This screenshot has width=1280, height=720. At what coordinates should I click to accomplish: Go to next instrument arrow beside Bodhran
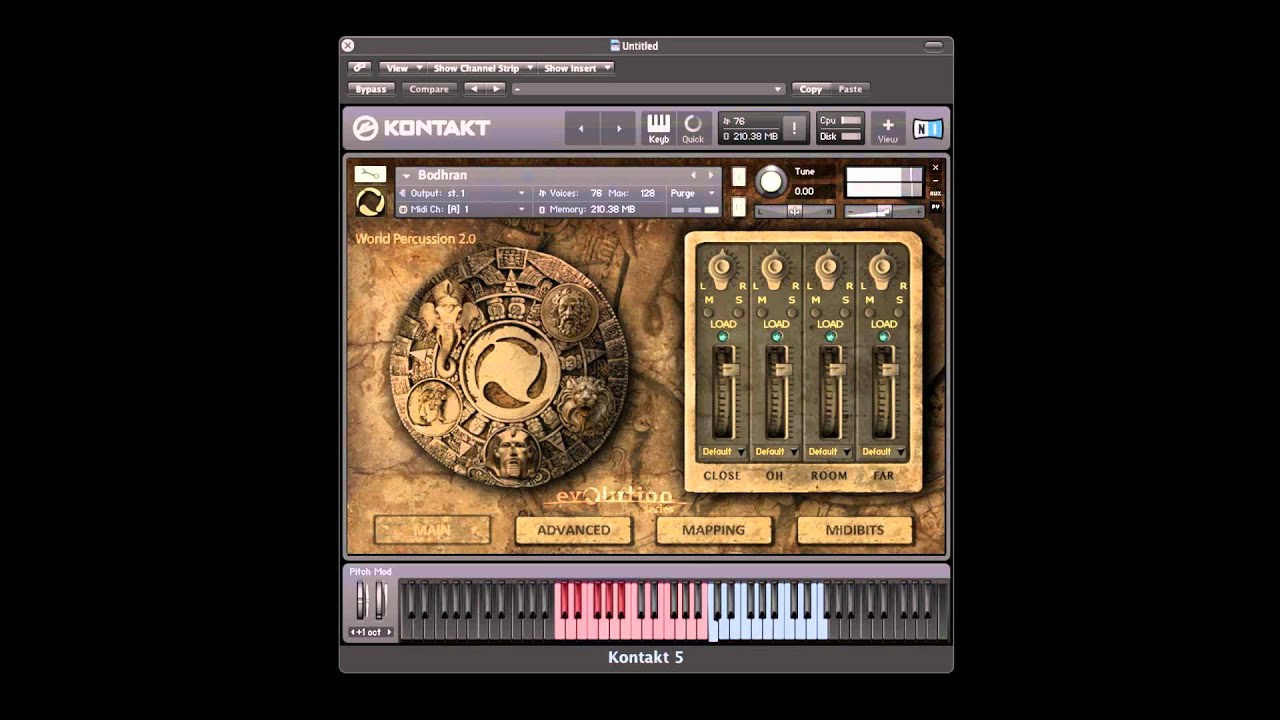coord(711,175)
